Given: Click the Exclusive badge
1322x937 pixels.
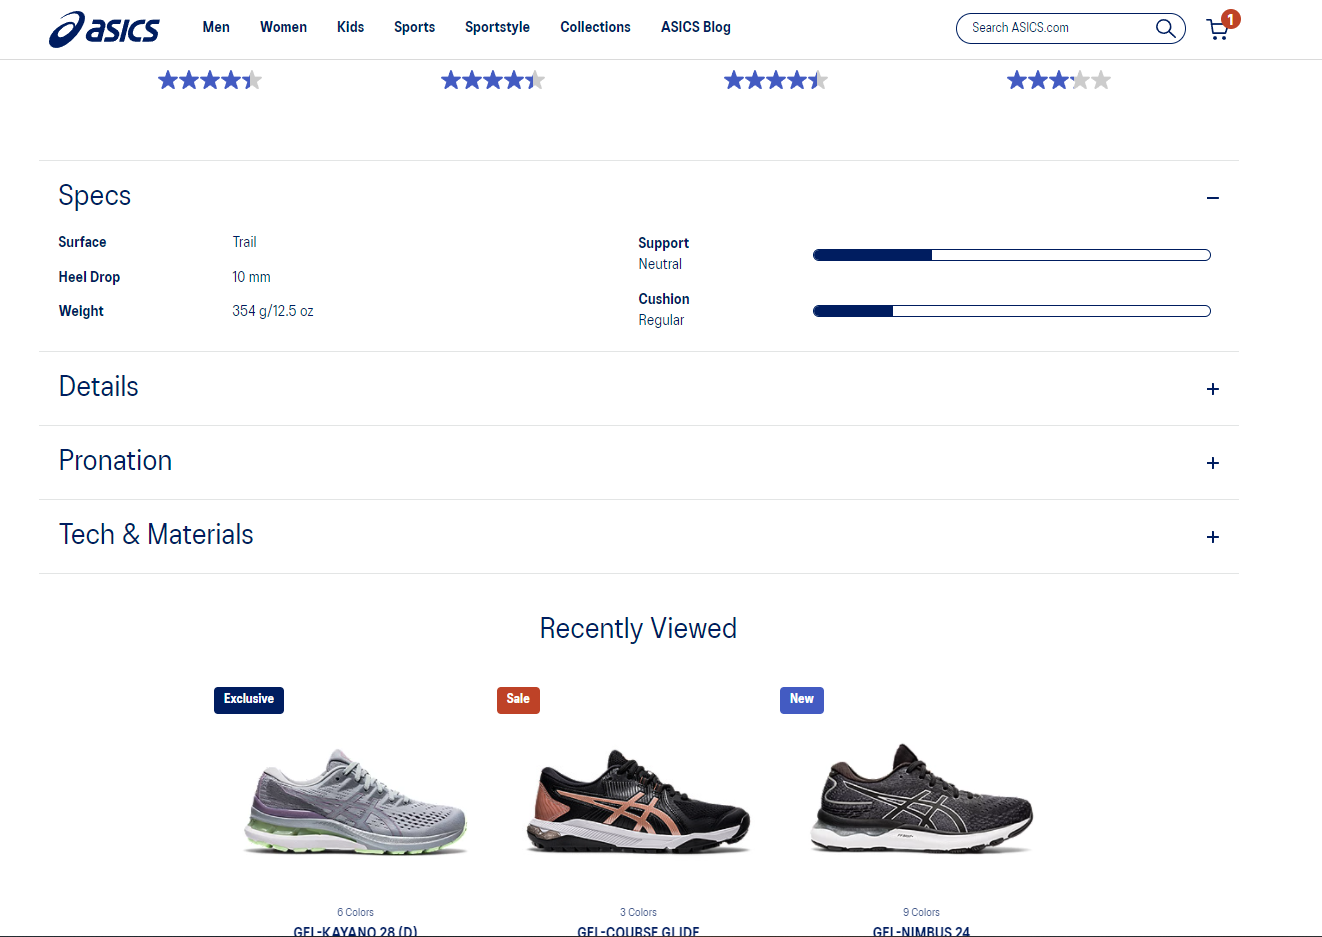Looking at the screenshot, I should coord(249,700).
